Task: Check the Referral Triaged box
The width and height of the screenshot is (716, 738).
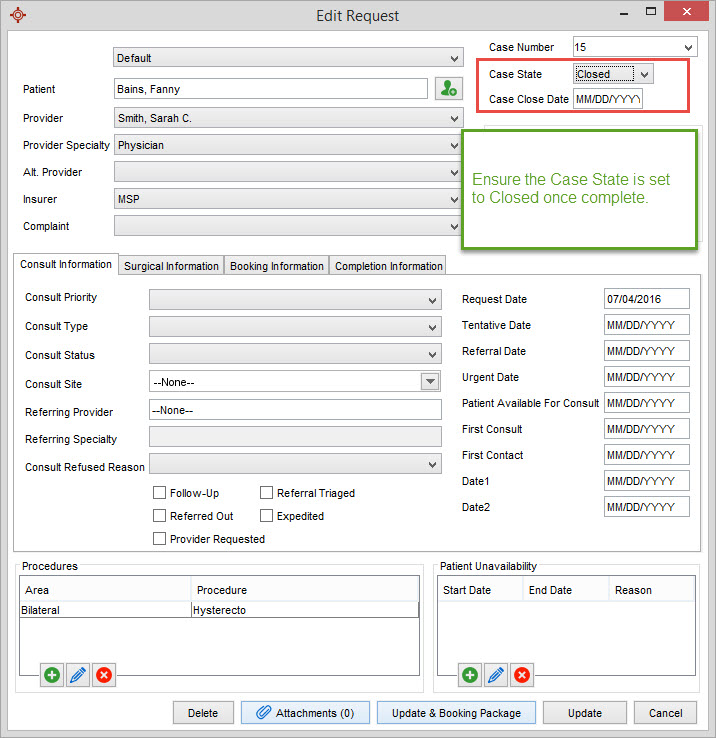Action: tap(267, 493)
